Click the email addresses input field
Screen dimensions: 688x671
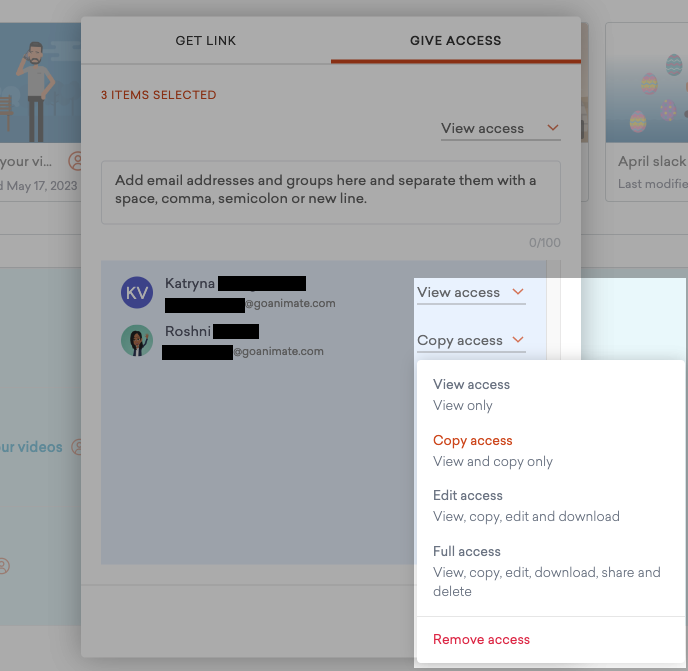pos(330,192)
